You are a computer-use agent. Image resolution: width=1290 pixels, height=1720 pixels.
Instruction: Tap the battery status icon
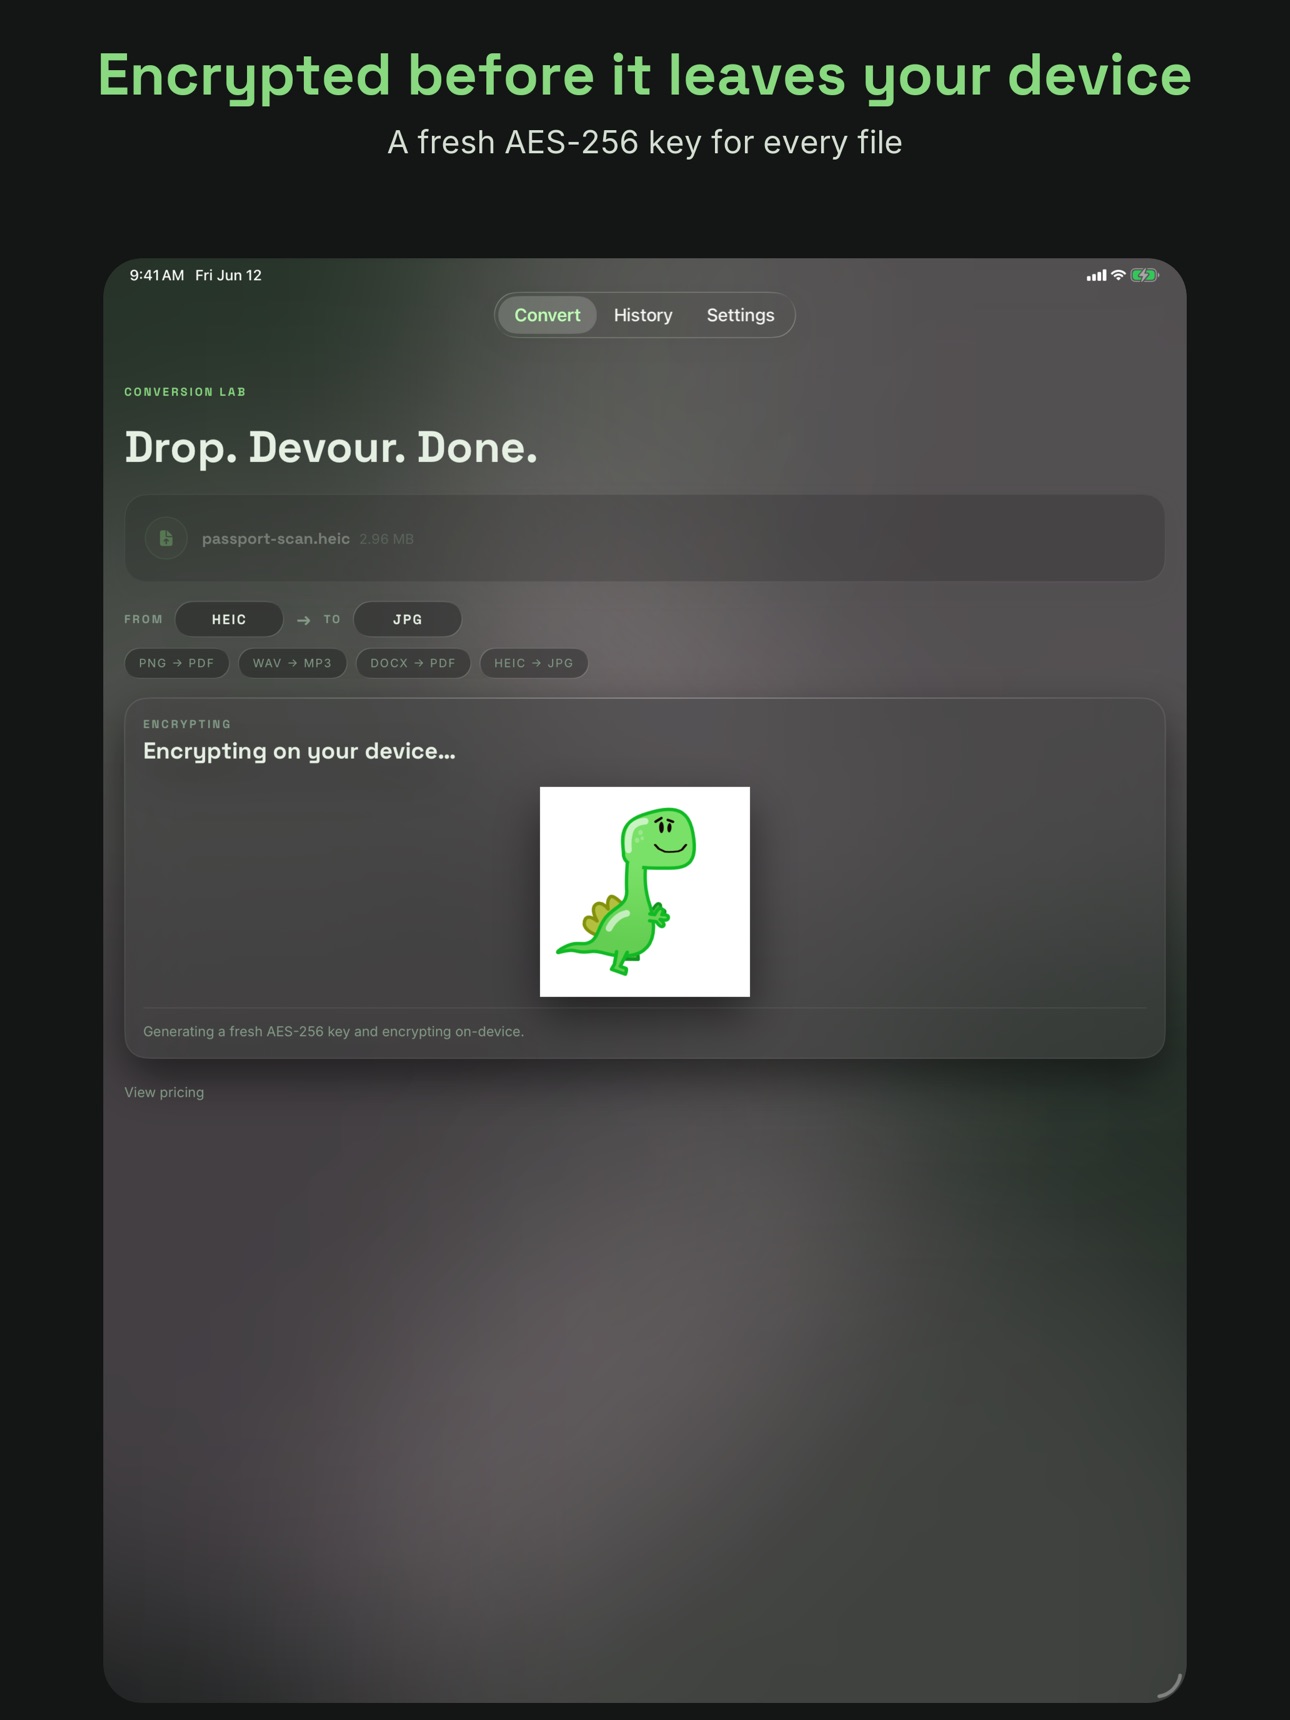pyautogui.click(x=1144, y=275)
